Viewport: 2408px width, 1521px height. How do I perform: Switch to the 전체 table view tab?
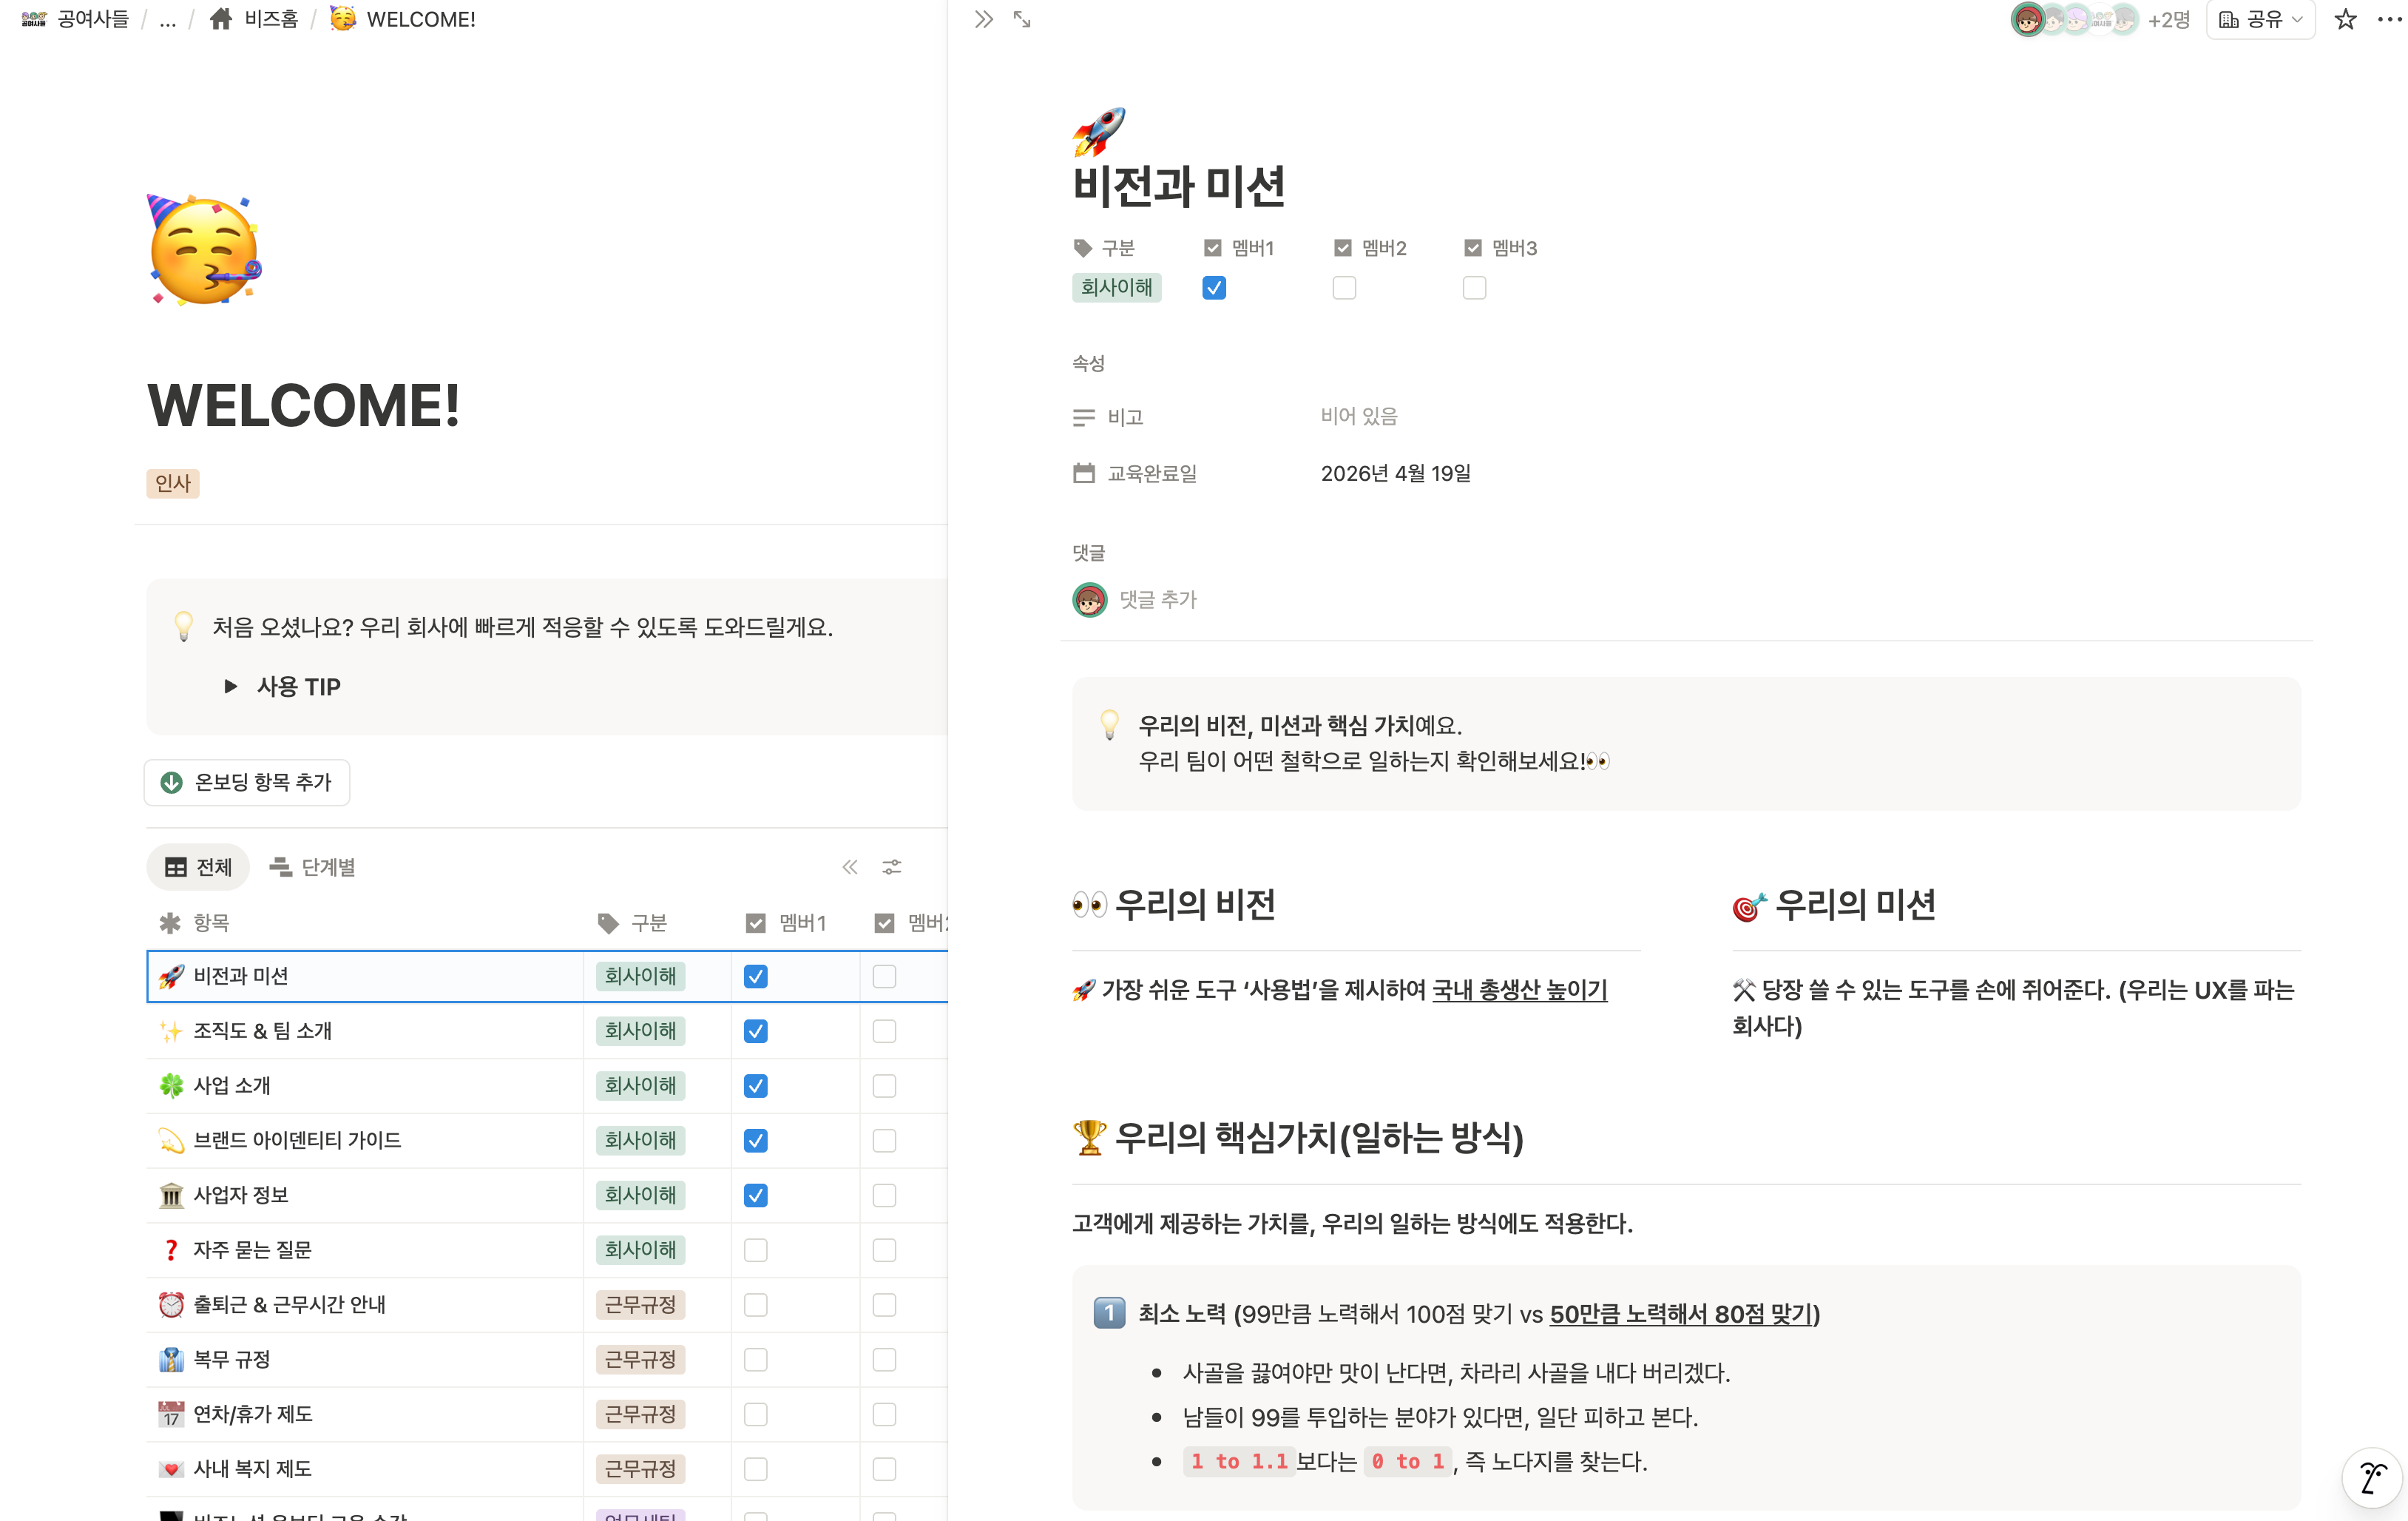(x=198, y=866)
